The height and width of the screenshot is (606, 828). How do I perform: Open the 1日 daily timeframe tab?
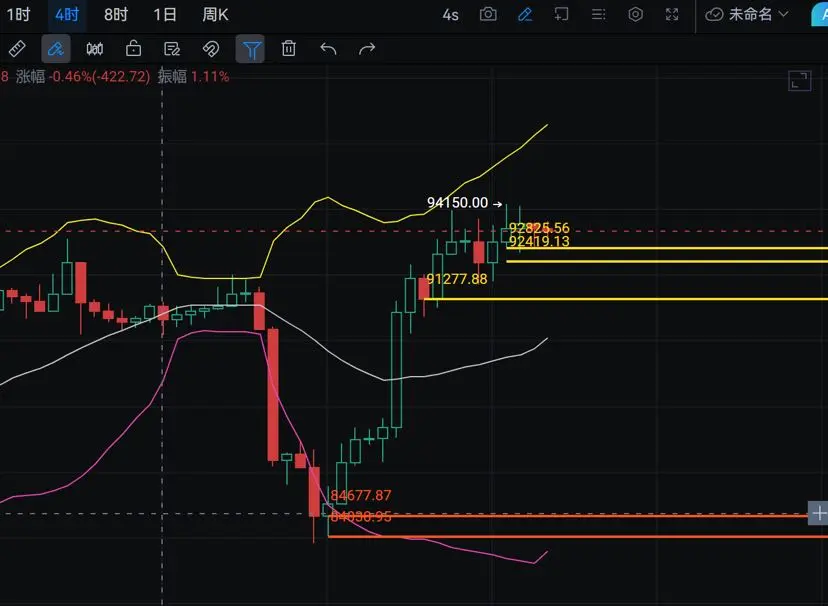[165, 15]
